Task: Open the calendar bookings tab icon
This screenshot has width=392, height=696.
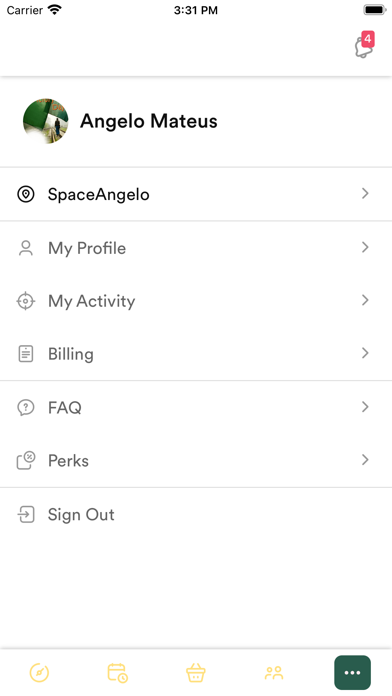Action: [118, 672]
